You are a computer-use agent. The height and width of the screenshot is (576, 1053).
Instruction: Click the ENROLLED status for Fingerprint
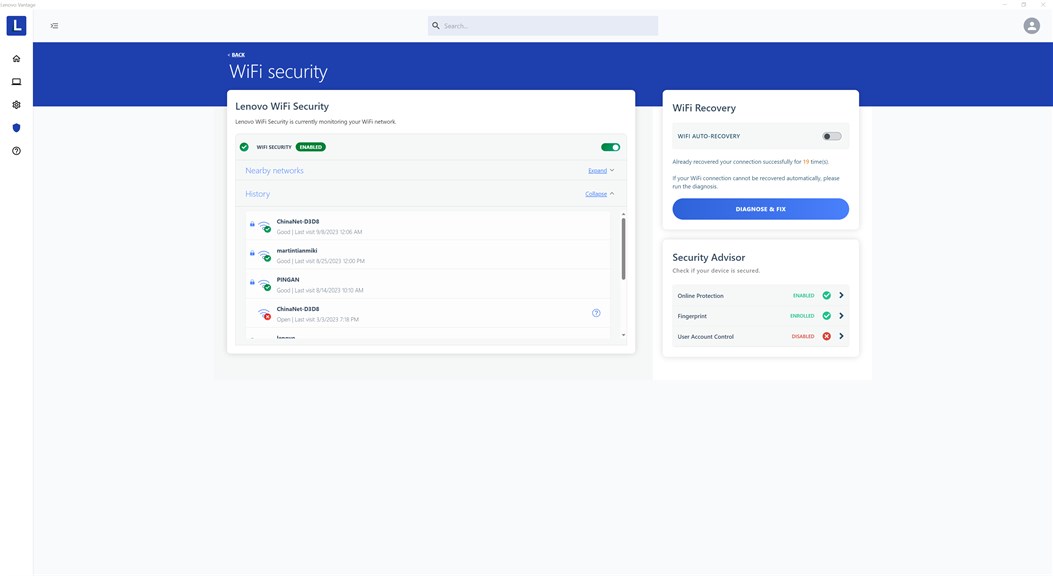[x=802, y=316]
